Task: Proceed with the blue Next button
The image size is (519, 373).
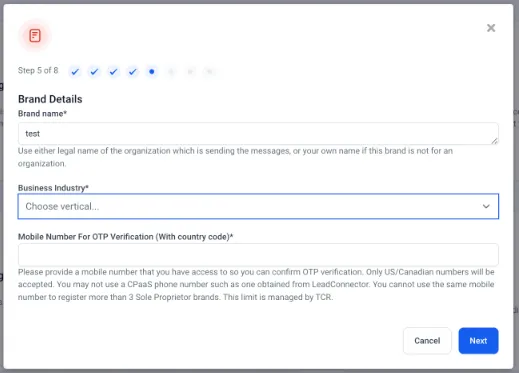Action: 478,341
